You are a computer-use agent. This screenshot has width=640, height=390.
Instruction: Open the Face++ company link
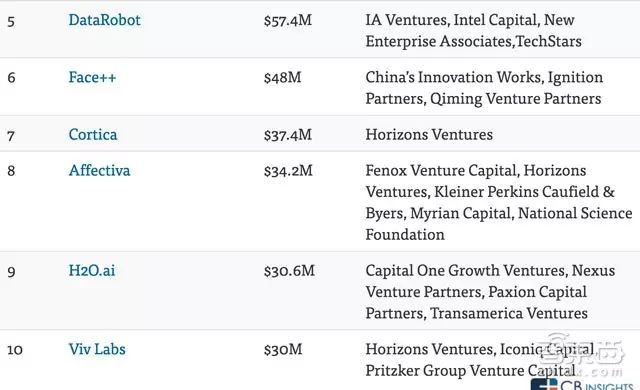92,78
